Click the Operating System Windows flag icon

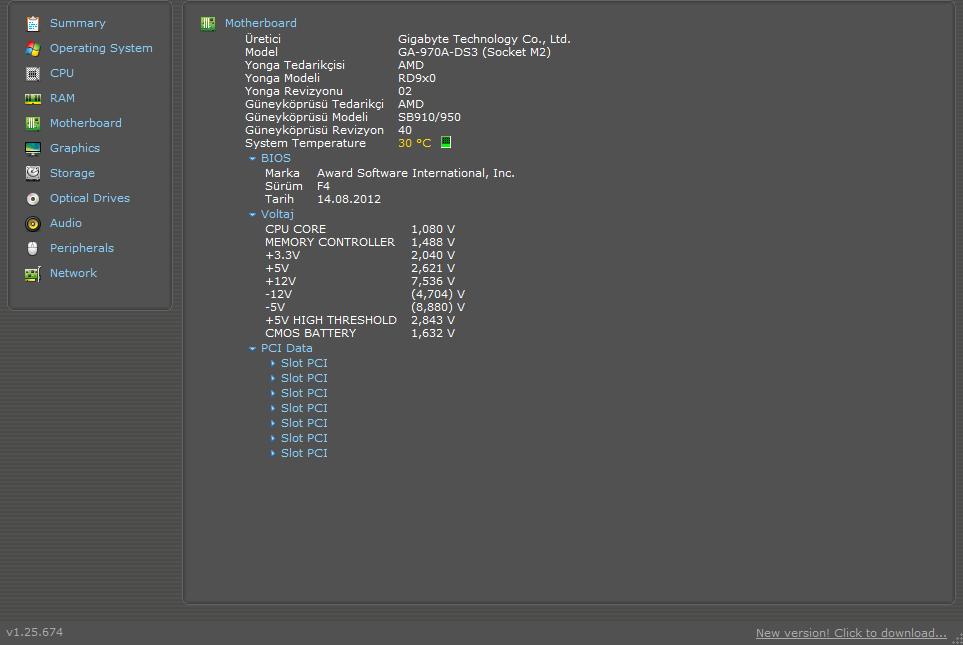pos(33,49)
